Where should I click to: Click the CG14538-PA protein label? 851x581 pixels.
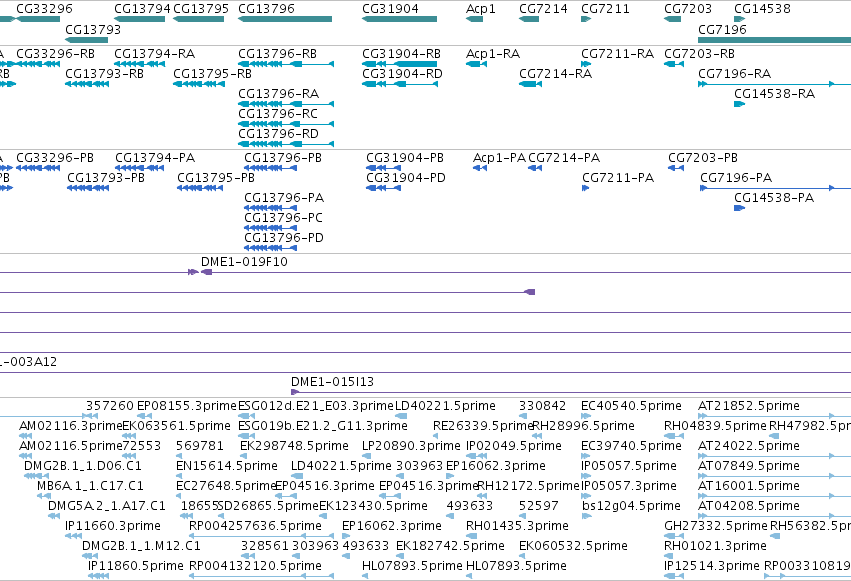click(774, 198)
